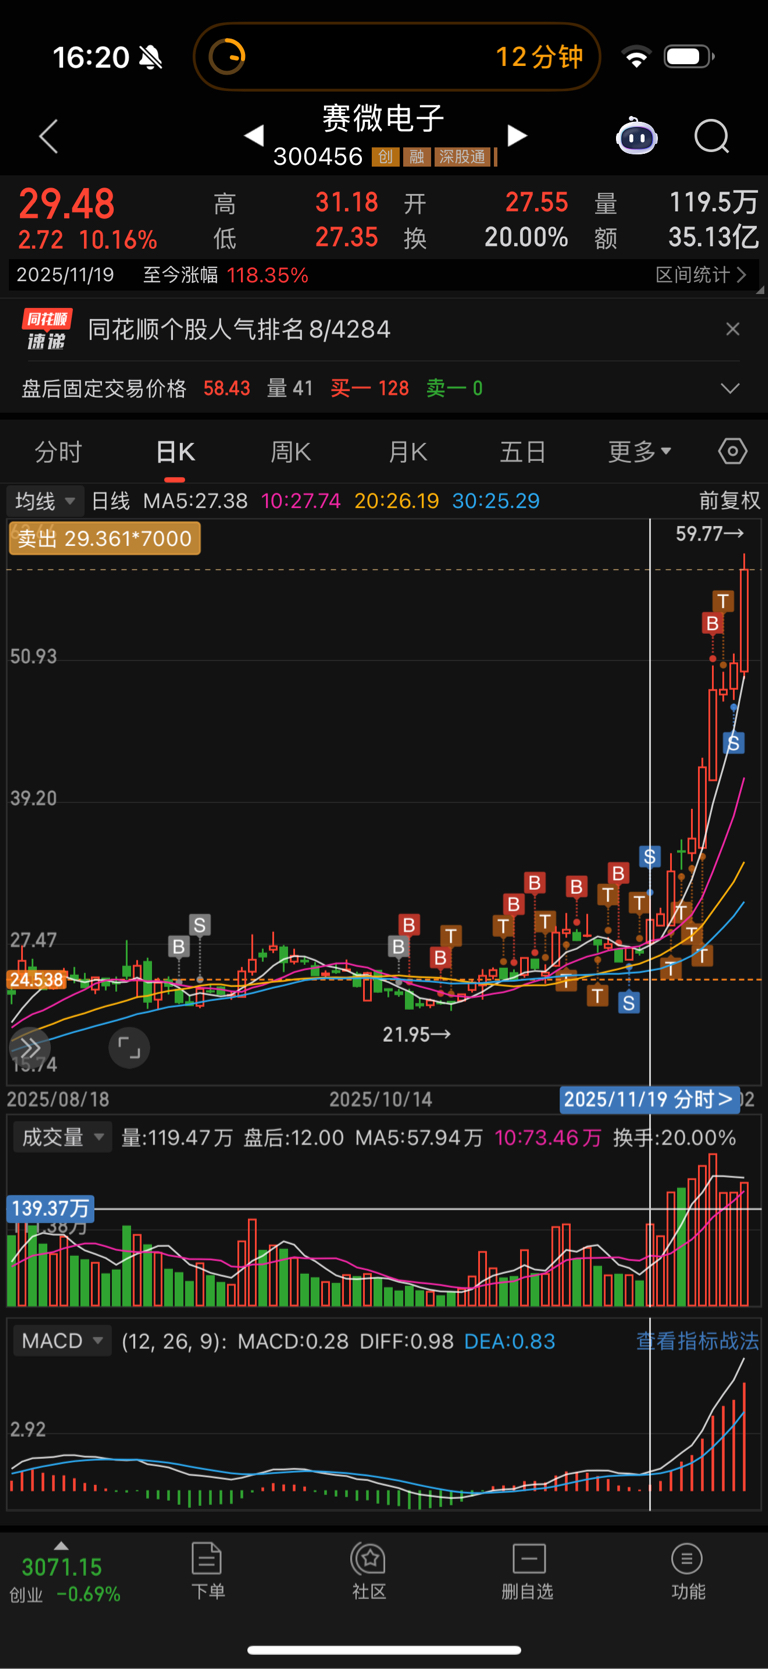Tap the grey S marker near August
Image resolution: width=768 pixels, height=1669 pixels.
point(199,925)
